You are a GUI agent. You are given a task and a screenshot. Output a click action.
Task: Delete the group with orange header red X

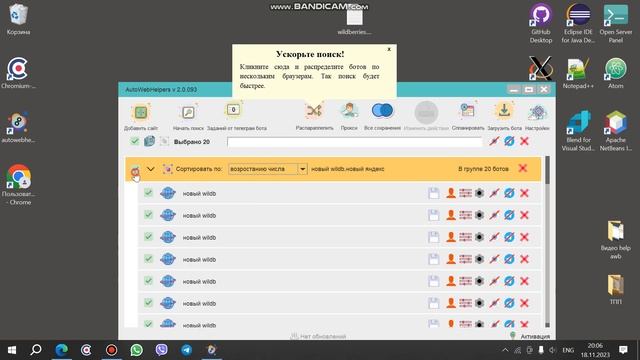(x=523, y=168)
